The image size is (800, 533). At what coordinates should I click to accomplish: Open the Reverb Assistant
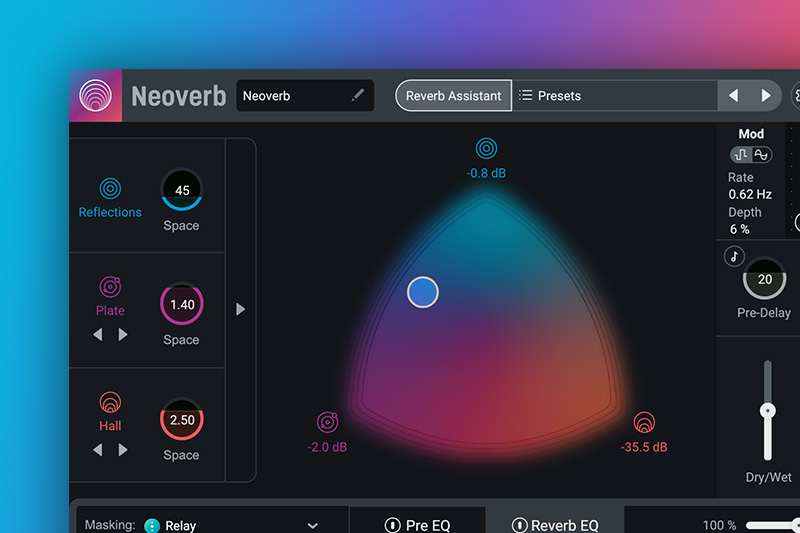[454, 95]
